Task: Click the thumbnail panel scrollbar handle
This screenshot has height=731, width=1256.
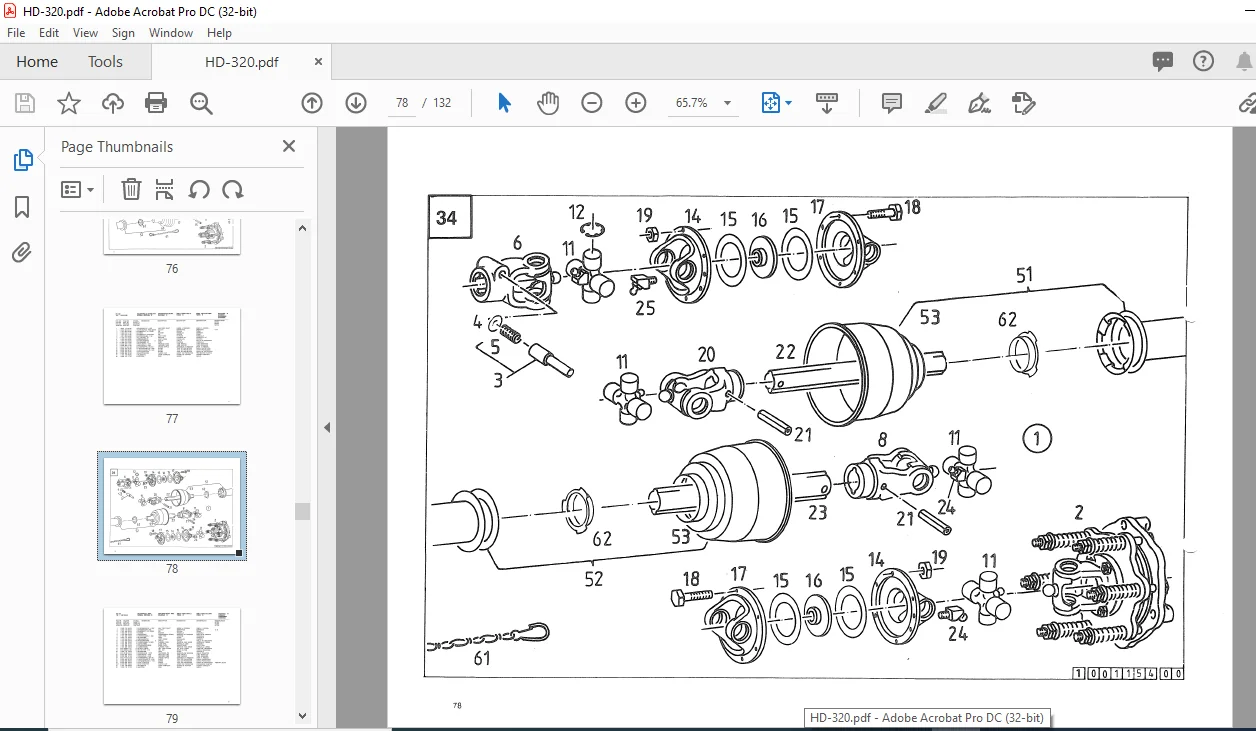Action: pyautogui.click(x=302, y=511)
